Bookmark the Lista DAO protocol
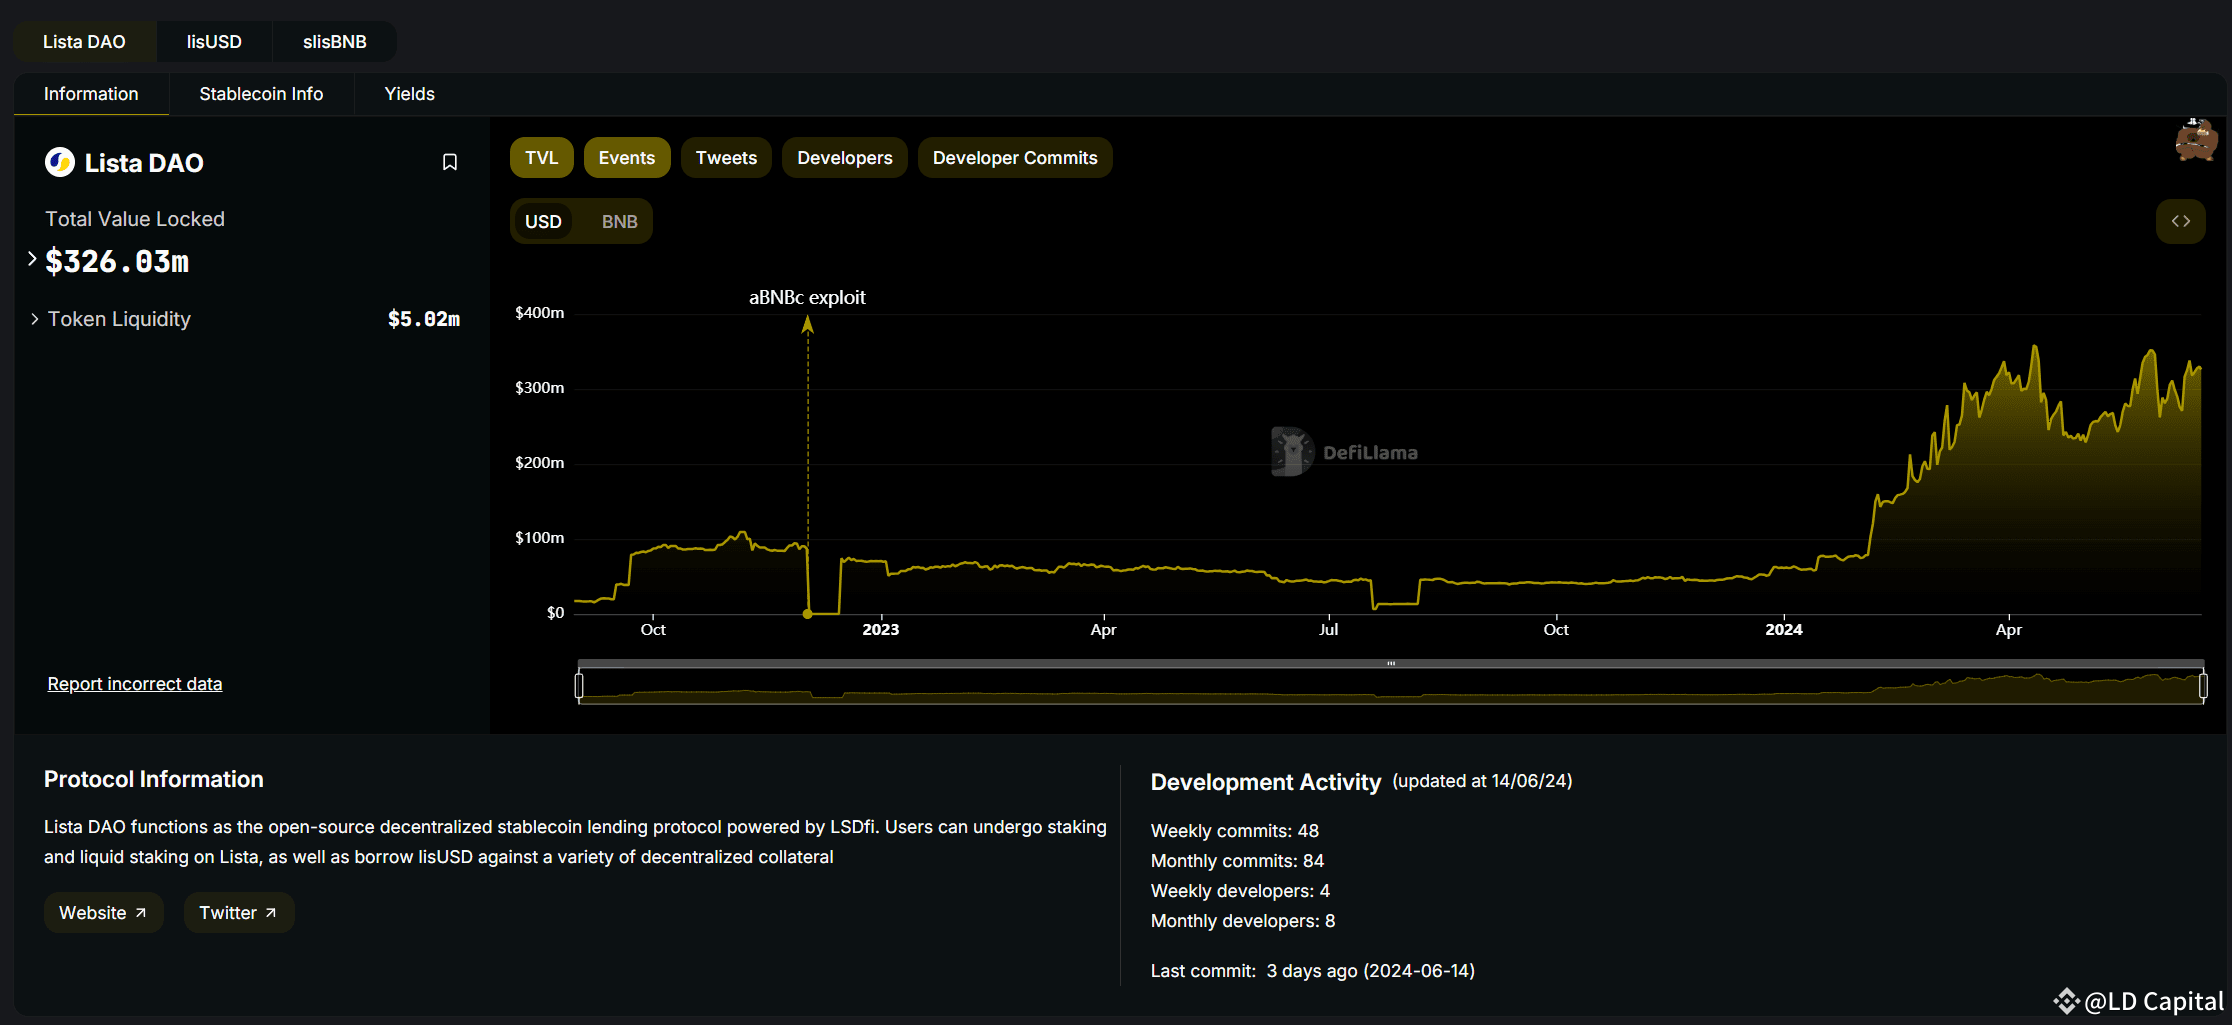 coord(450,162)
